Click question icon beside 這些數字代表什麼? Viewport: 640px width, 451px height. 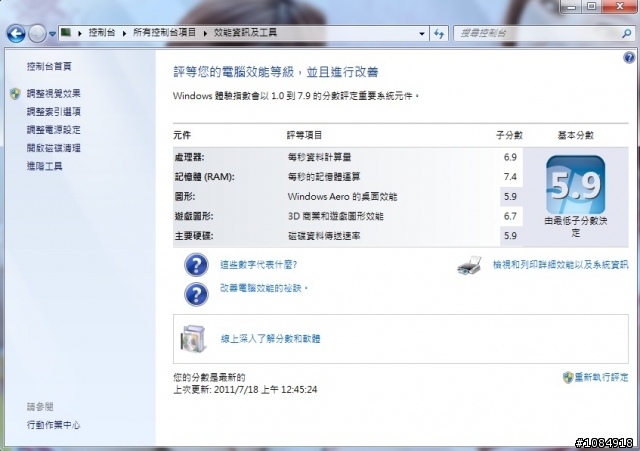pyautogui.click(x=196, y=265)
